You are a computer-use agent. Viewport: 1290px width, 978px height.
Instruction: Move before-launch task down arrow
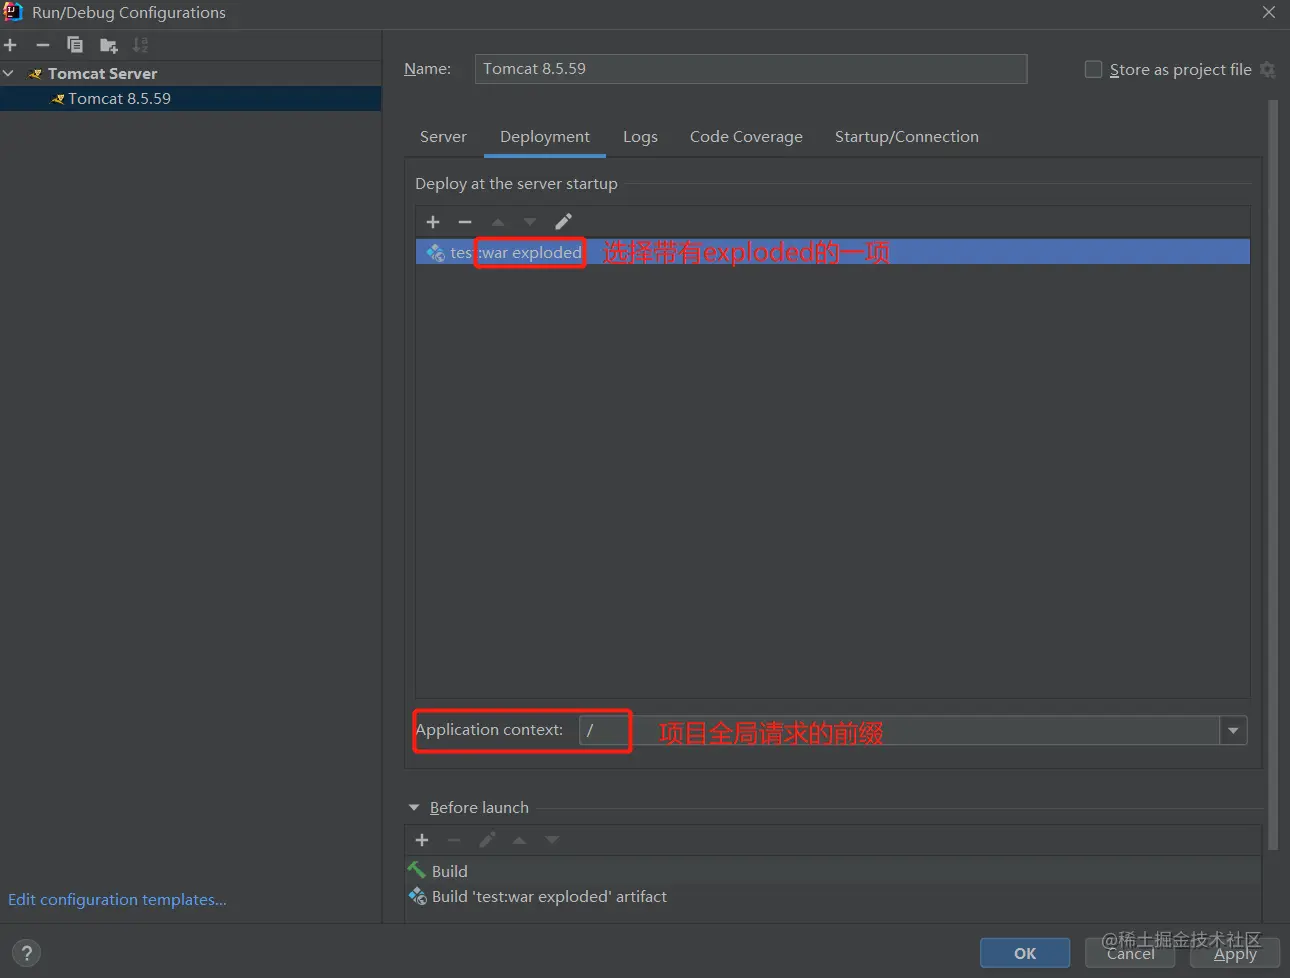pos(552,840)
